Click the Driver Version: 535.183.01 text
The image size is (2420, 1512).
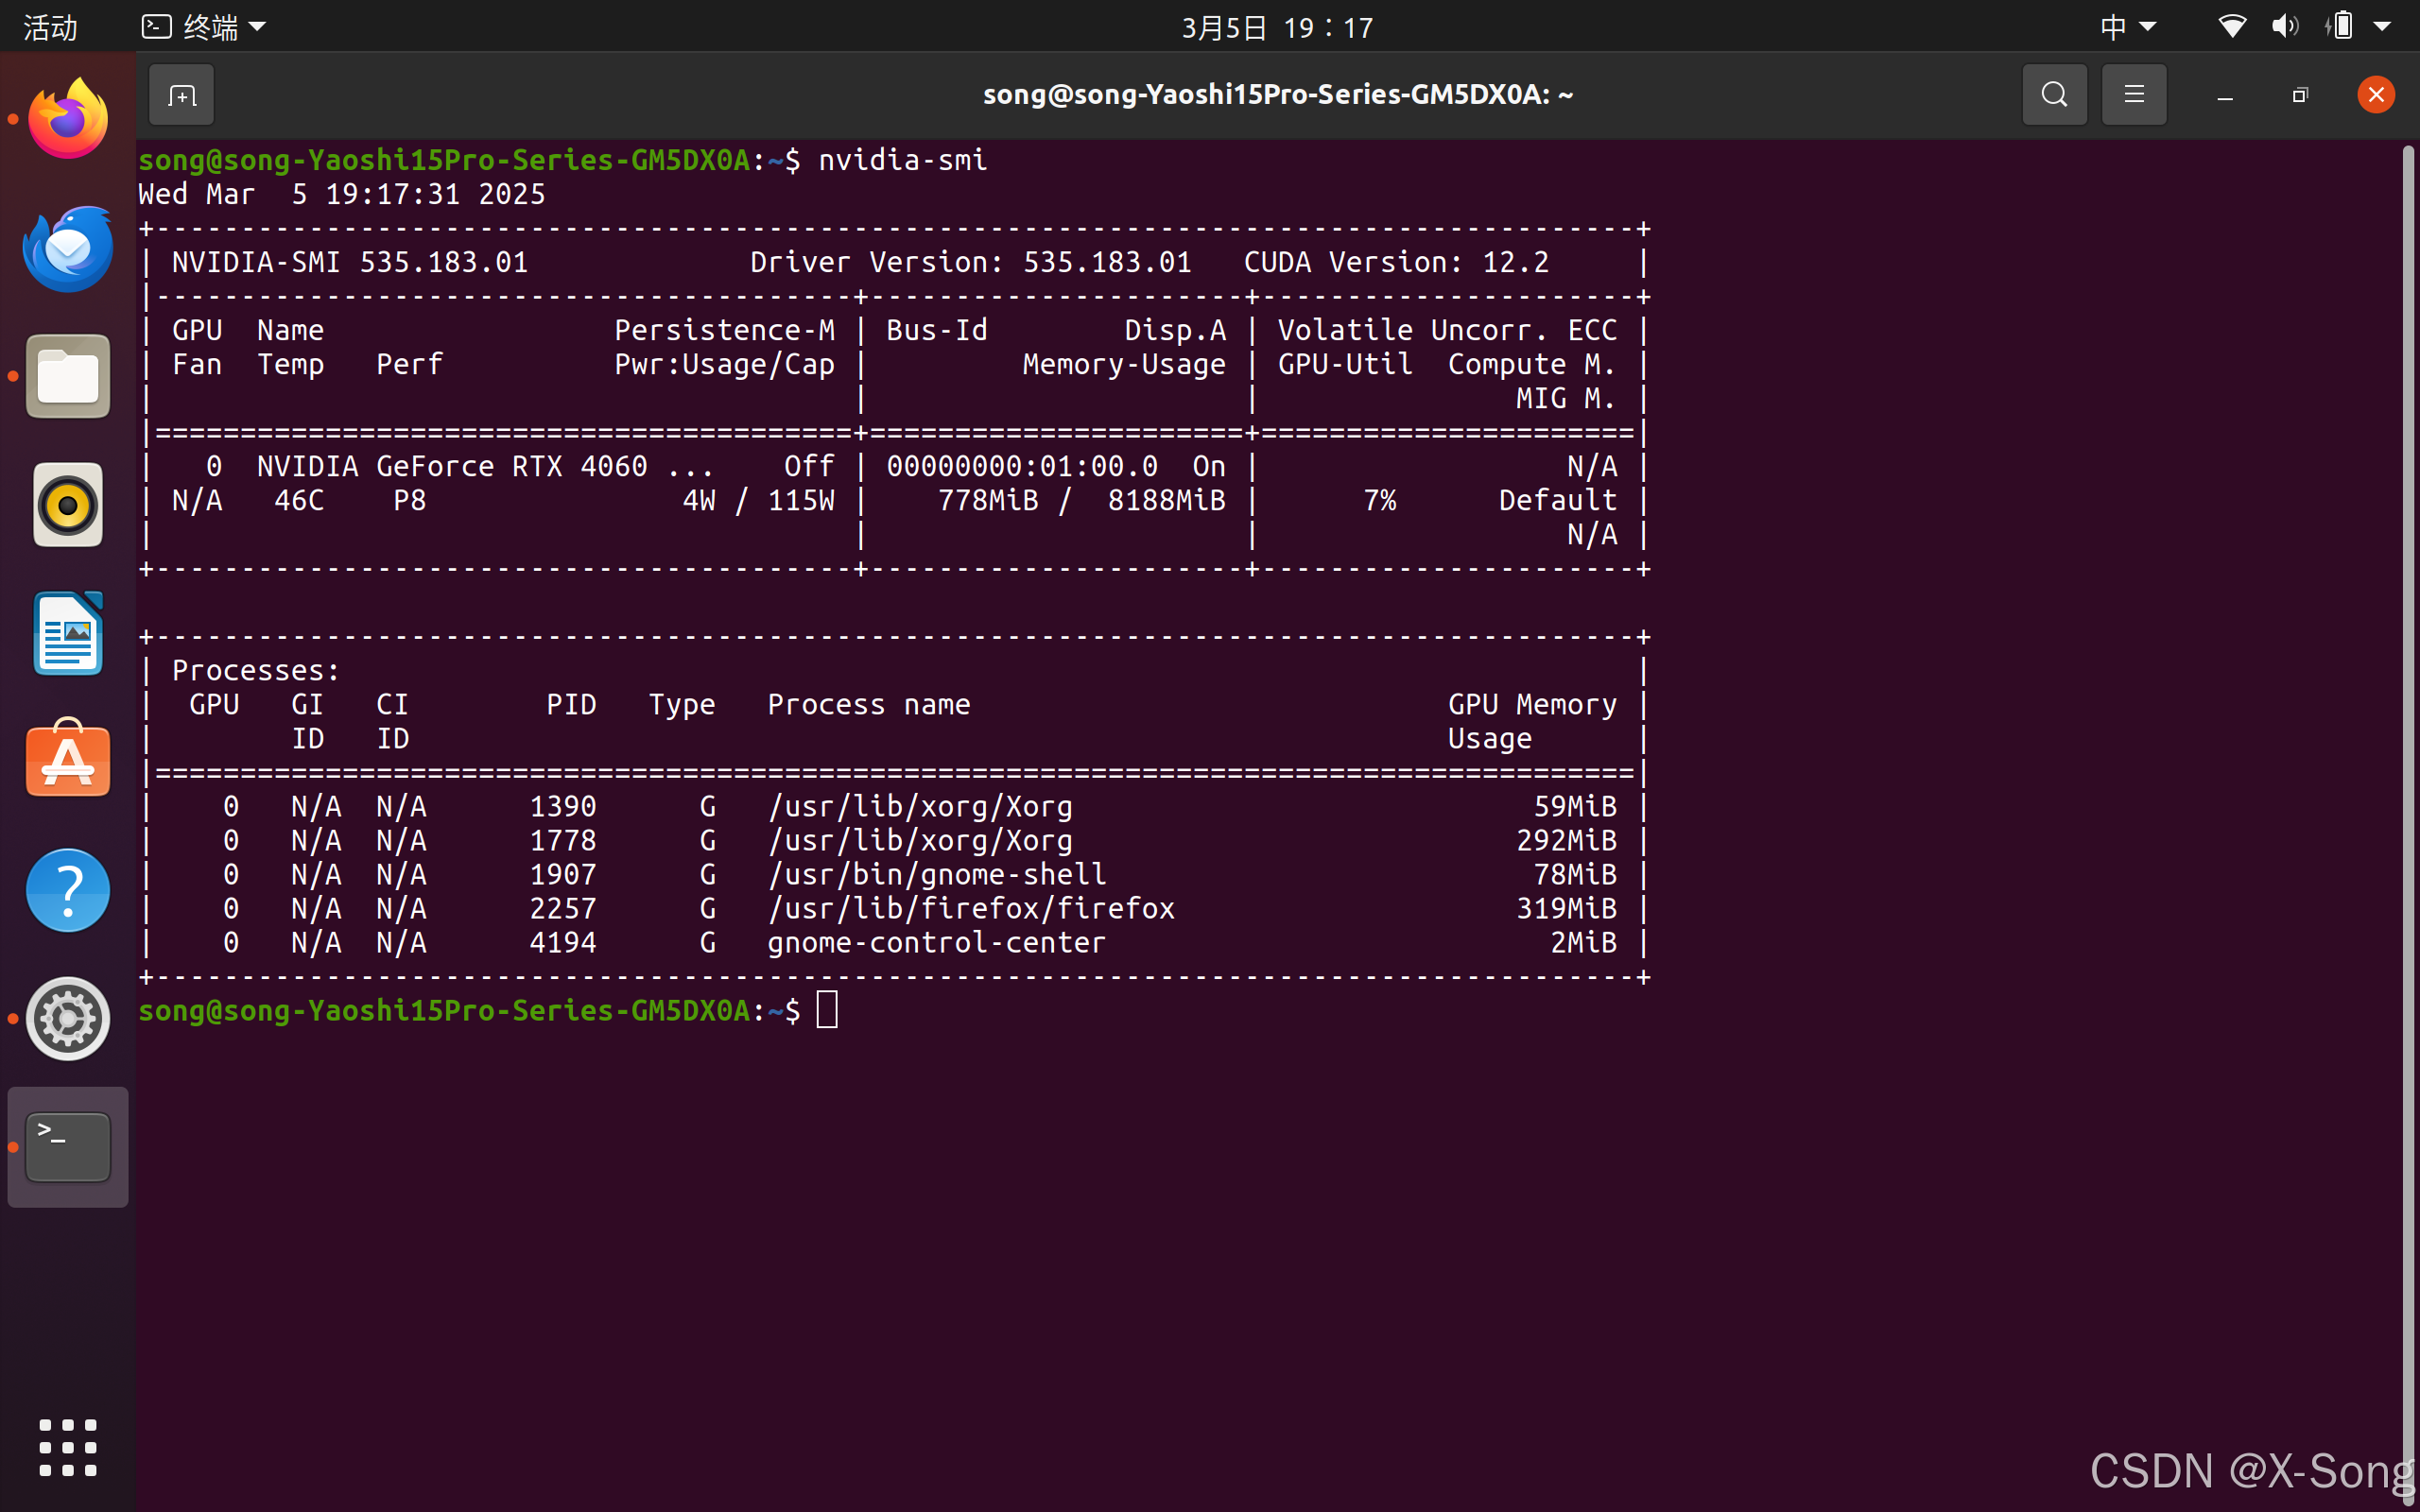click(971, 262)
